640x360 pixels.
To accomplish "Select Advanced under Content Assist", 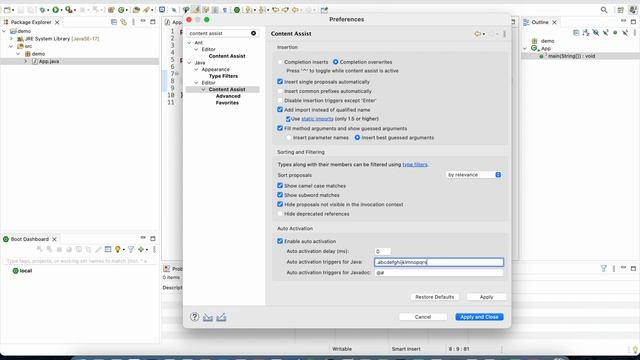I will pos(228,96).
